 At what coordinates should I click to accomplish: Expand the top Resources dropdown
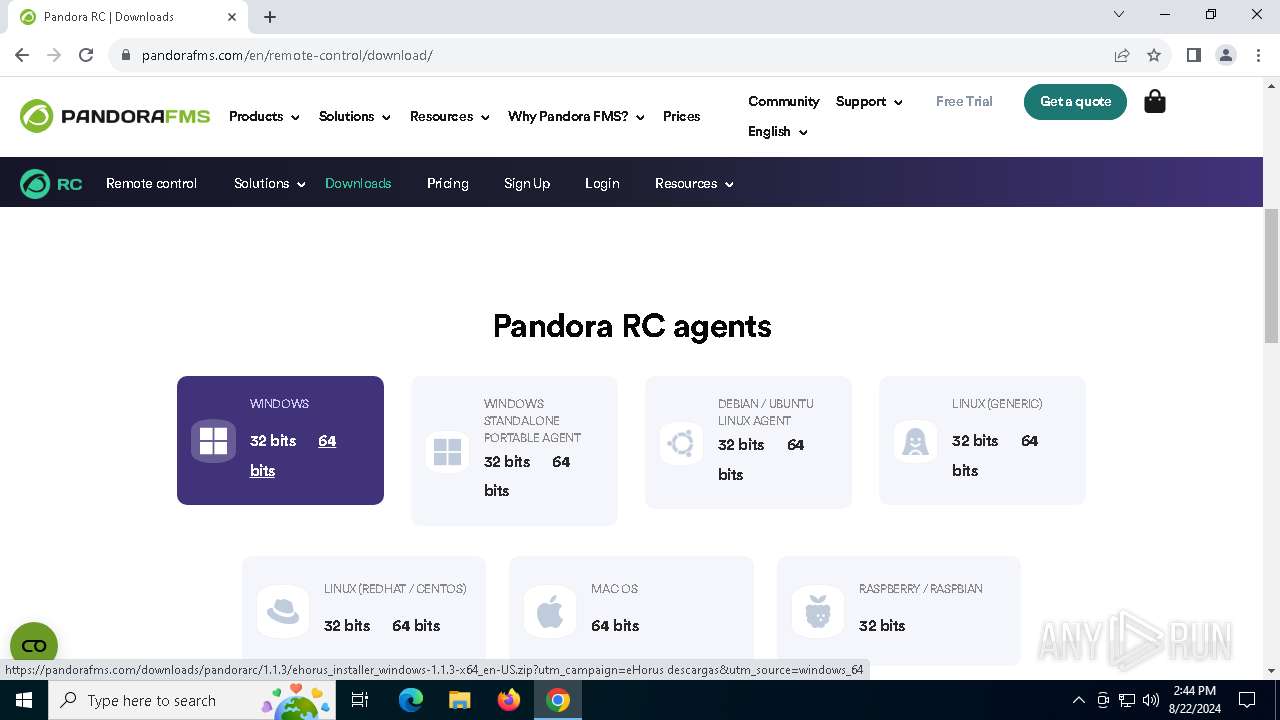[x=449, y=117]
